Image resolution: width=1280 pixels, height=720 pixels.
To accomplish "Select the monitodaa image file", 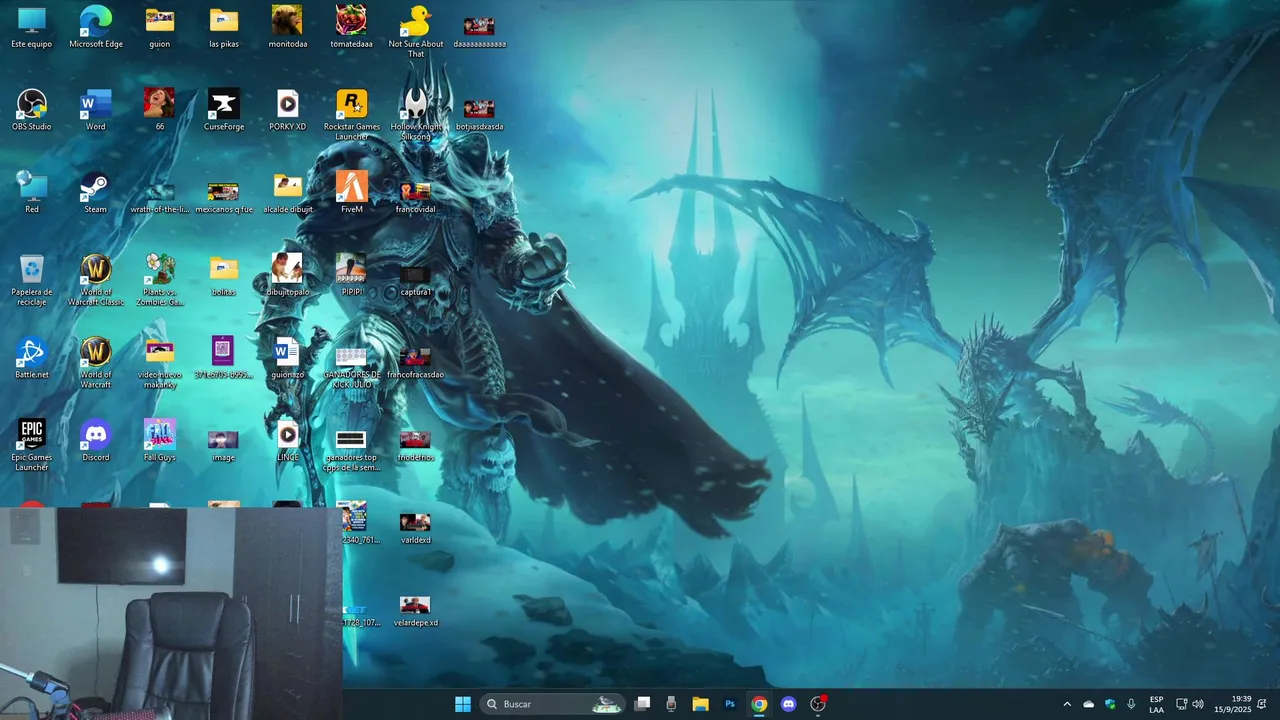I will [288, 28].
